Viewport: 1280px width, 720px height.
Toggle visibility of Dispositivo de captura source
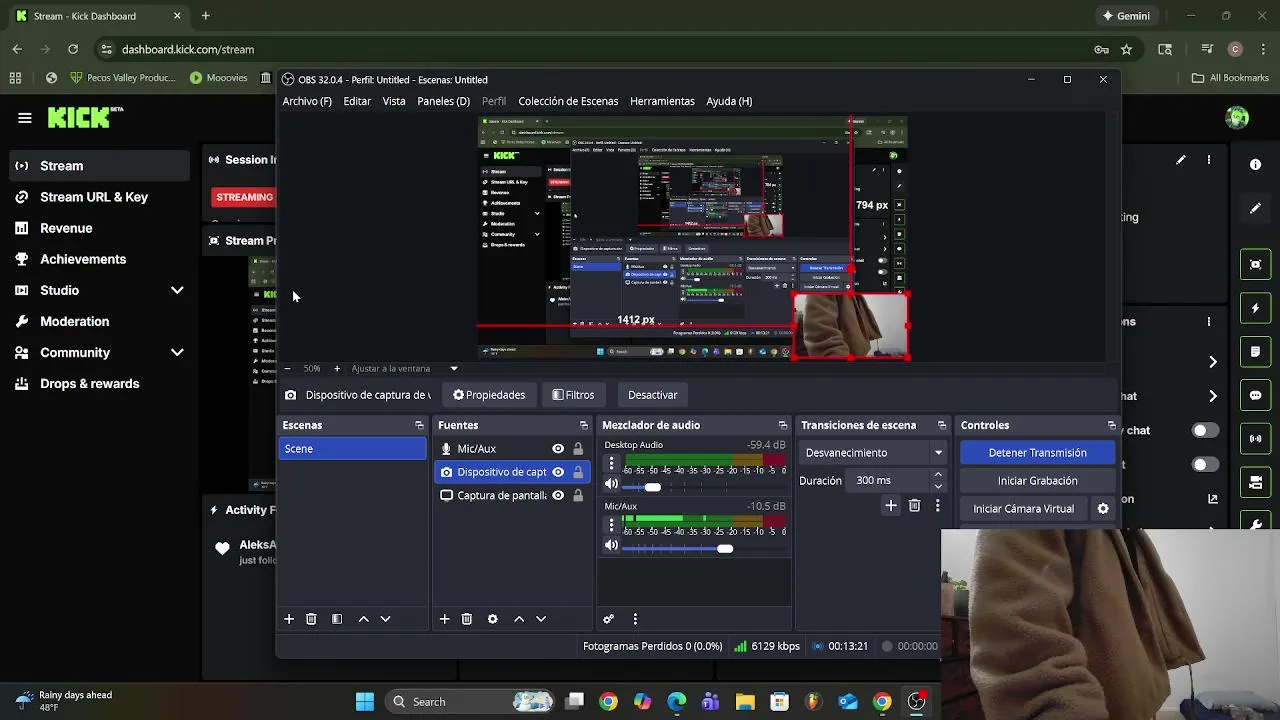point(558,472)
